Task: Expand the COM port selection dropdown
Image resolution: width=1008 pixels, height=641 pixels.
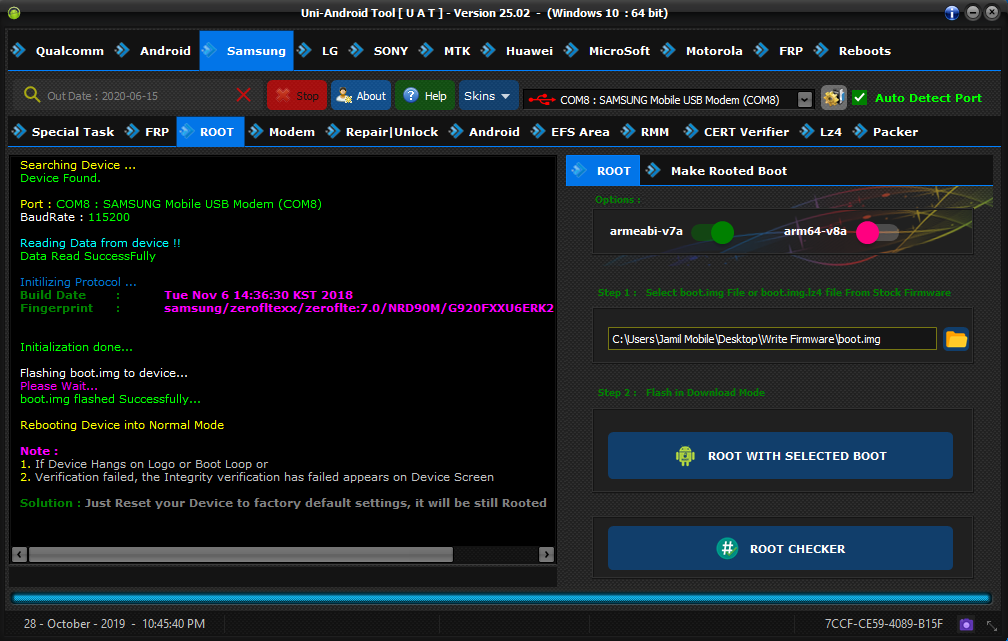Action: pos(805,100)
